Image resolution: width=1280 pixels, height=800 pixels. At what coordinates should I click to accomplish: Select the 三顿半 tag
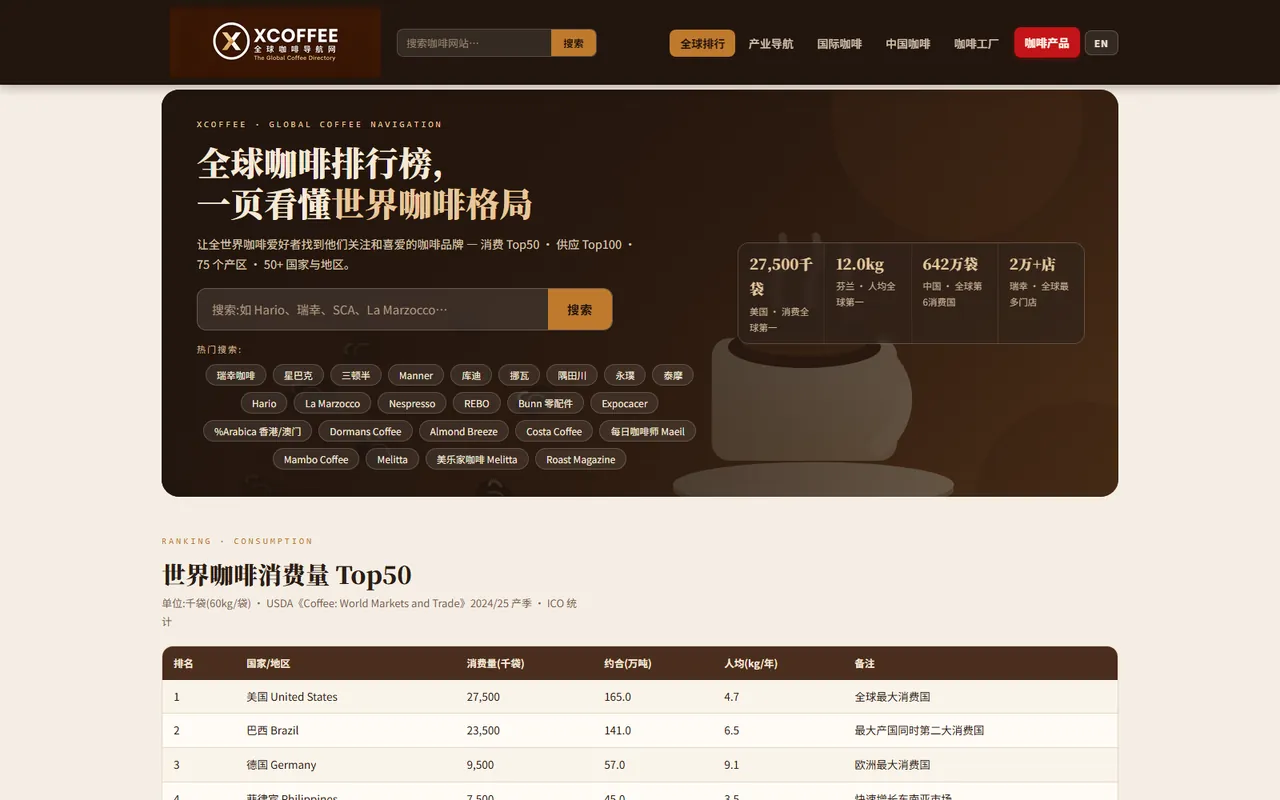tap(356, 375)
